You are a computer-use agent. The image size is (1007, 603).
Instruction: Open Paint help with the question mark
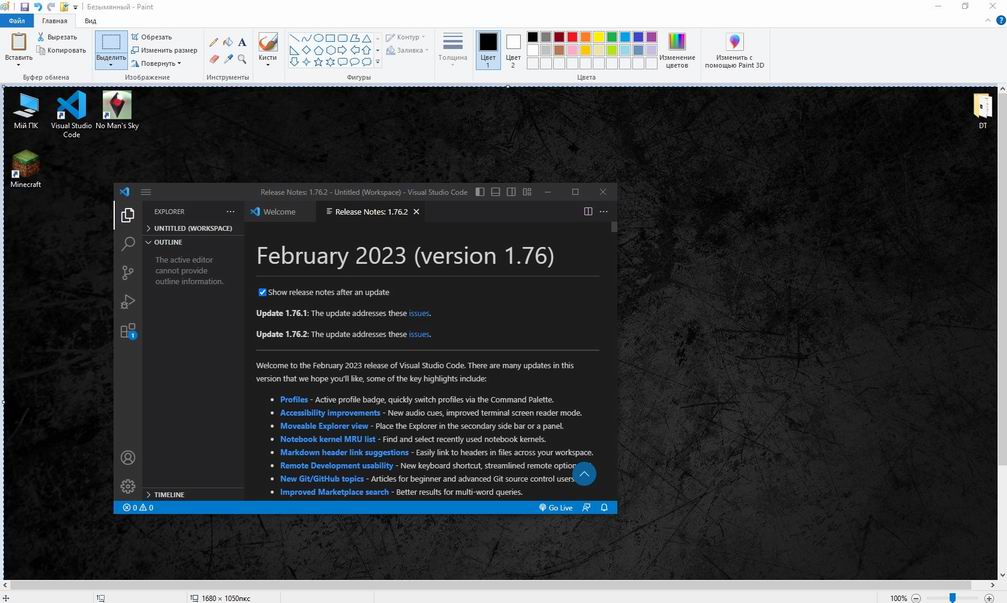tap(1001, 21)
